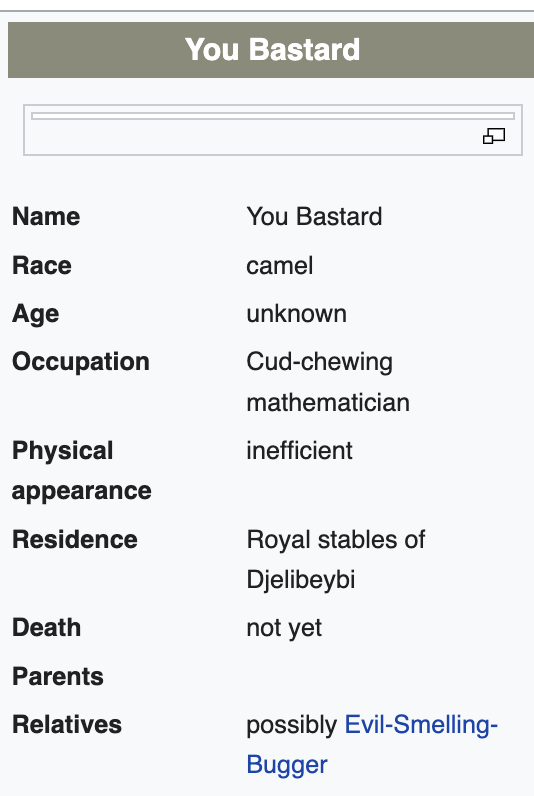Click Royal stables of Djelibeybi text
This screenshot has width=534, height=796.
click(x=336, y=560)
